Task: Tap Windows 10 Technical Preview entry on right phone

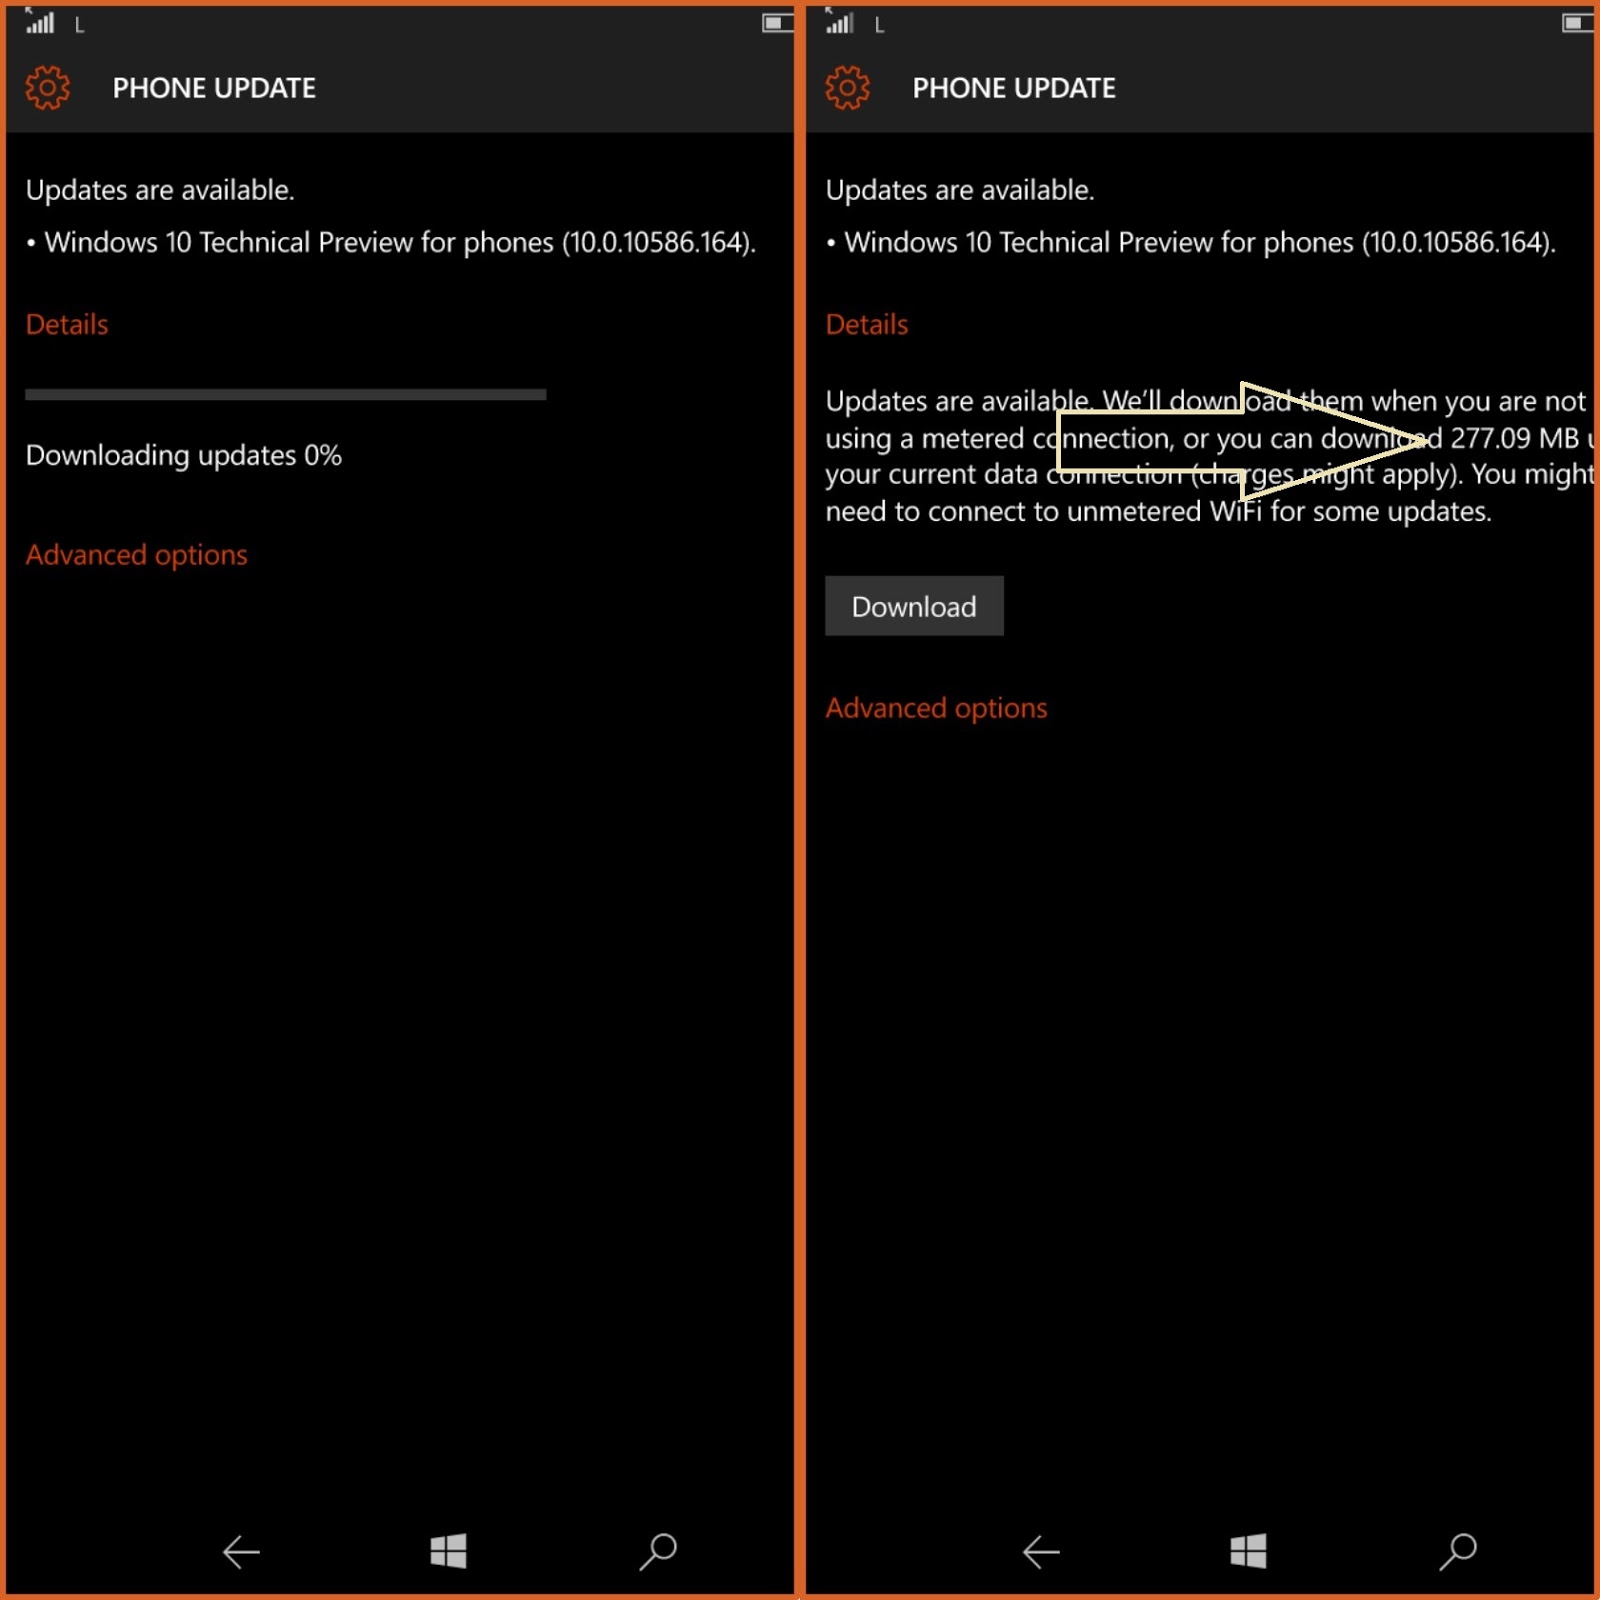Action: pos(1191,243)
